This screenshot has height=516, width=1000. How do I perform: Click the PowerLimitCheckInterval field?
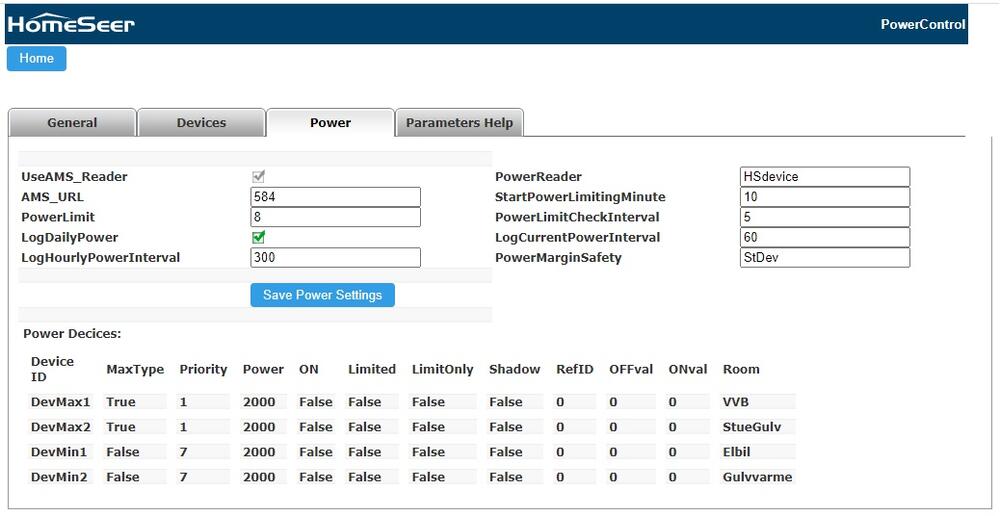825,217
